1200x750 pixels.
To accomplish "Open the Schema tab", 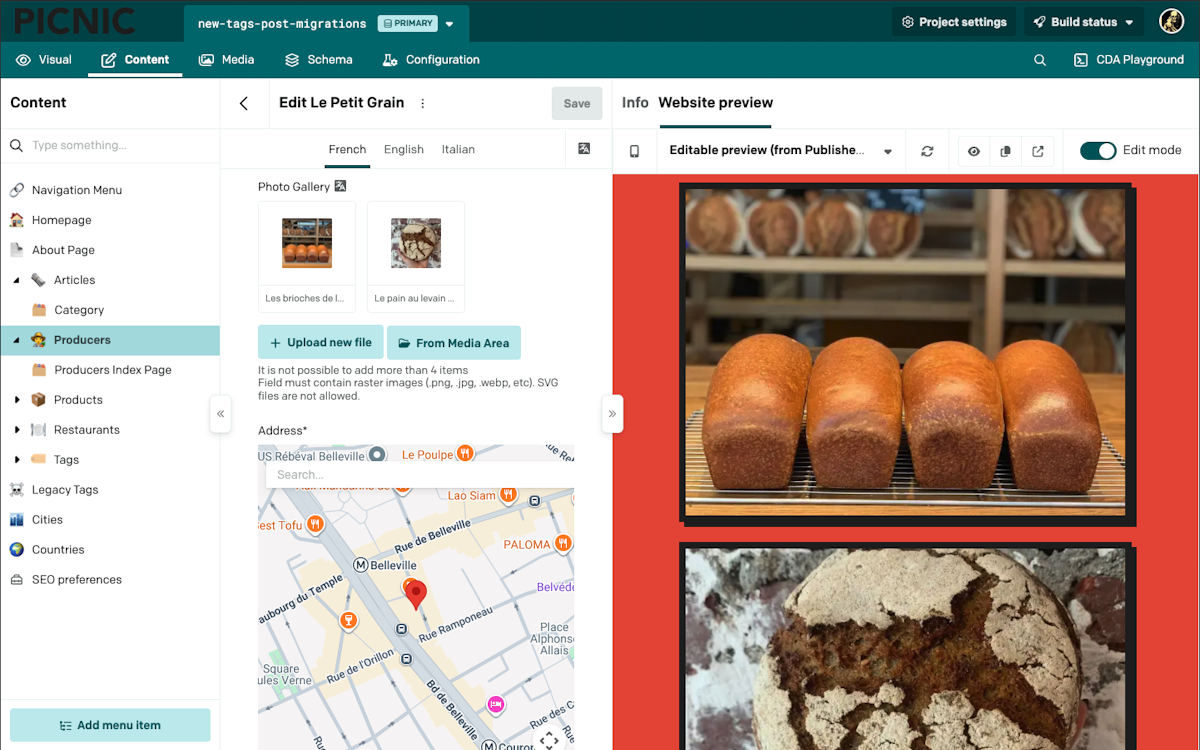I will coord(319,60).
